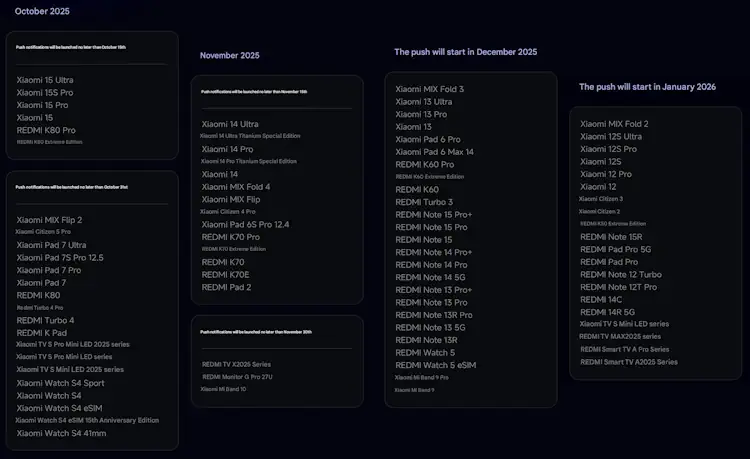This screenshot has height=459, width=750.
Task: Click the "REDMI Note 14 5G" entry
Action: pos(430,277)
